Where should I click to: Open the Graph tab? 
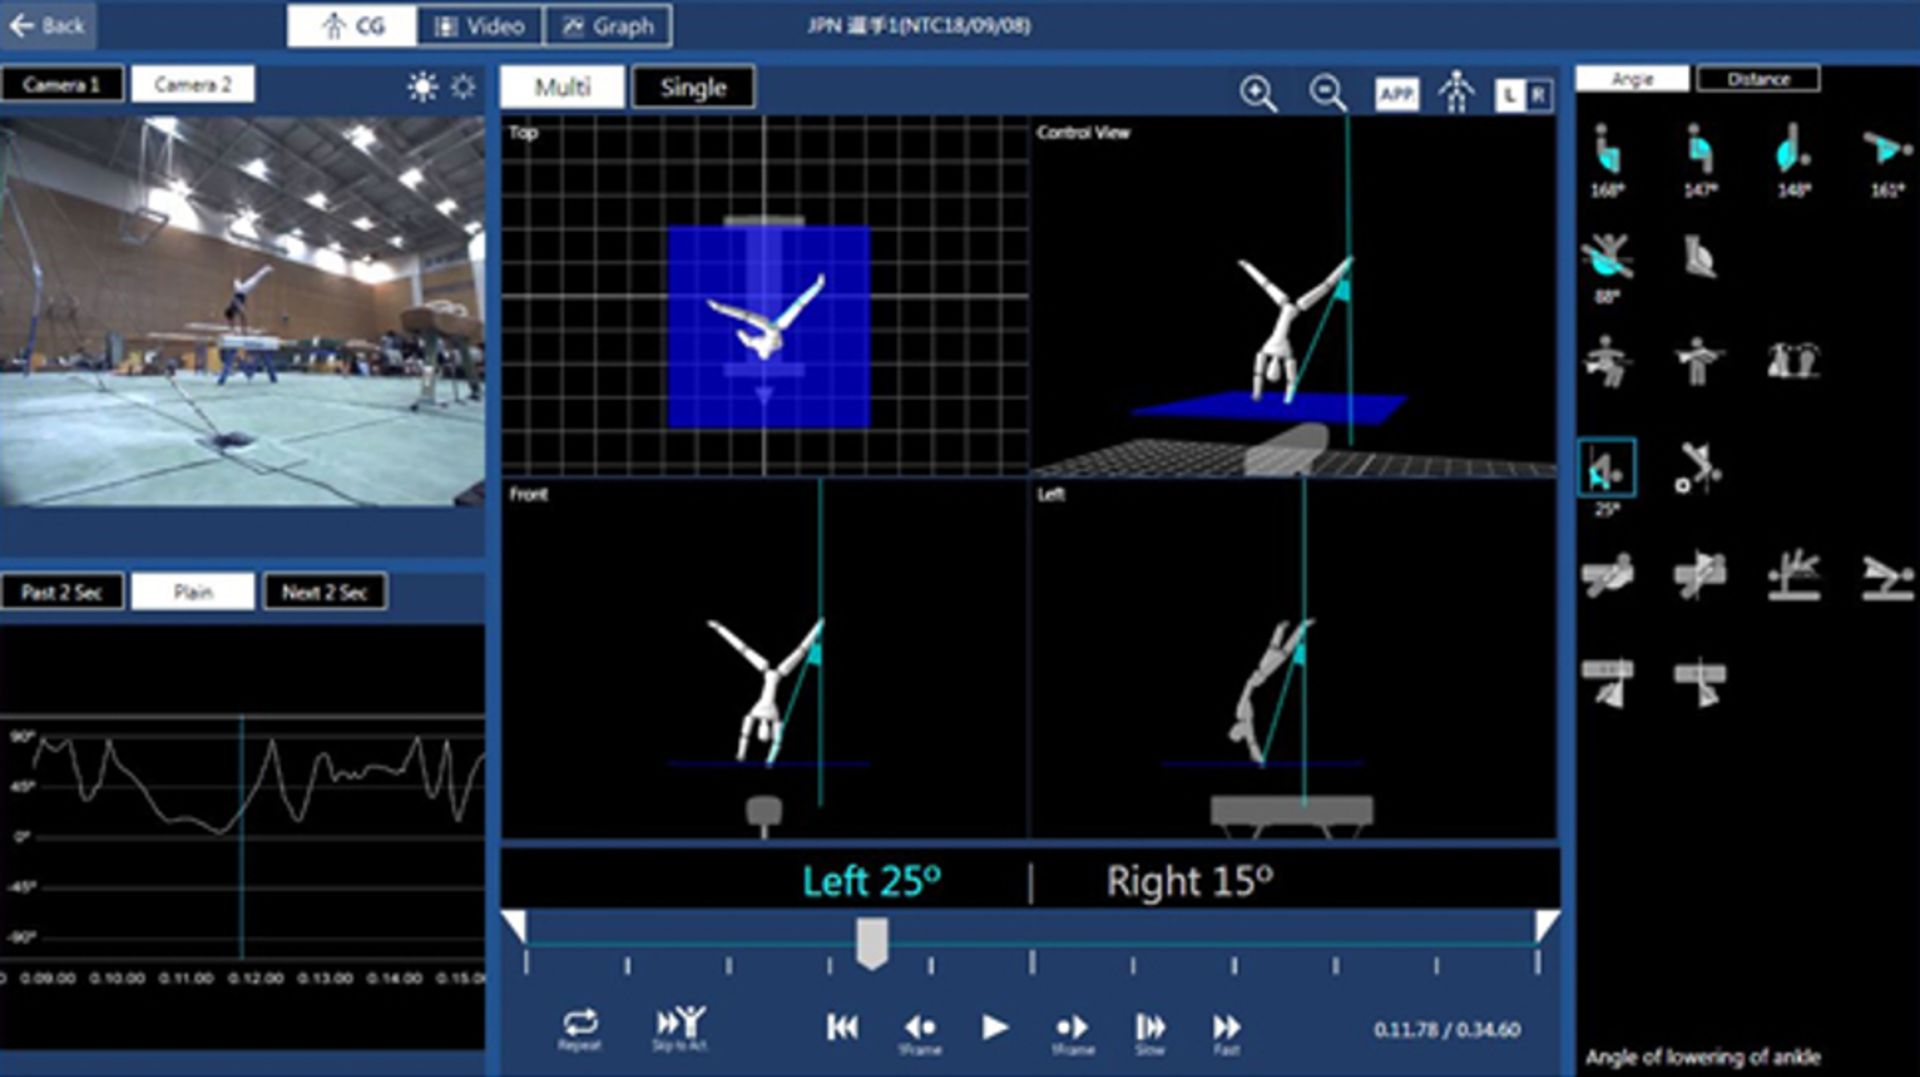pyautogui.click(x=608, y=26)
